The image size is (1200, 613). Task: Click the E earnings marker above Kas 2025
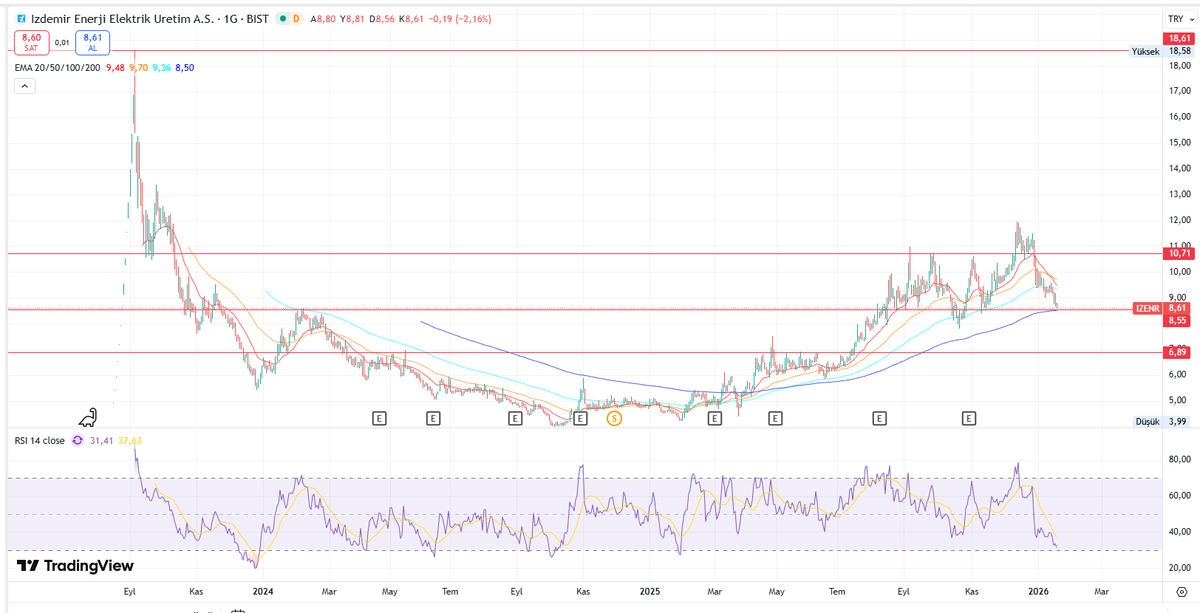click(x=969, y=418)
